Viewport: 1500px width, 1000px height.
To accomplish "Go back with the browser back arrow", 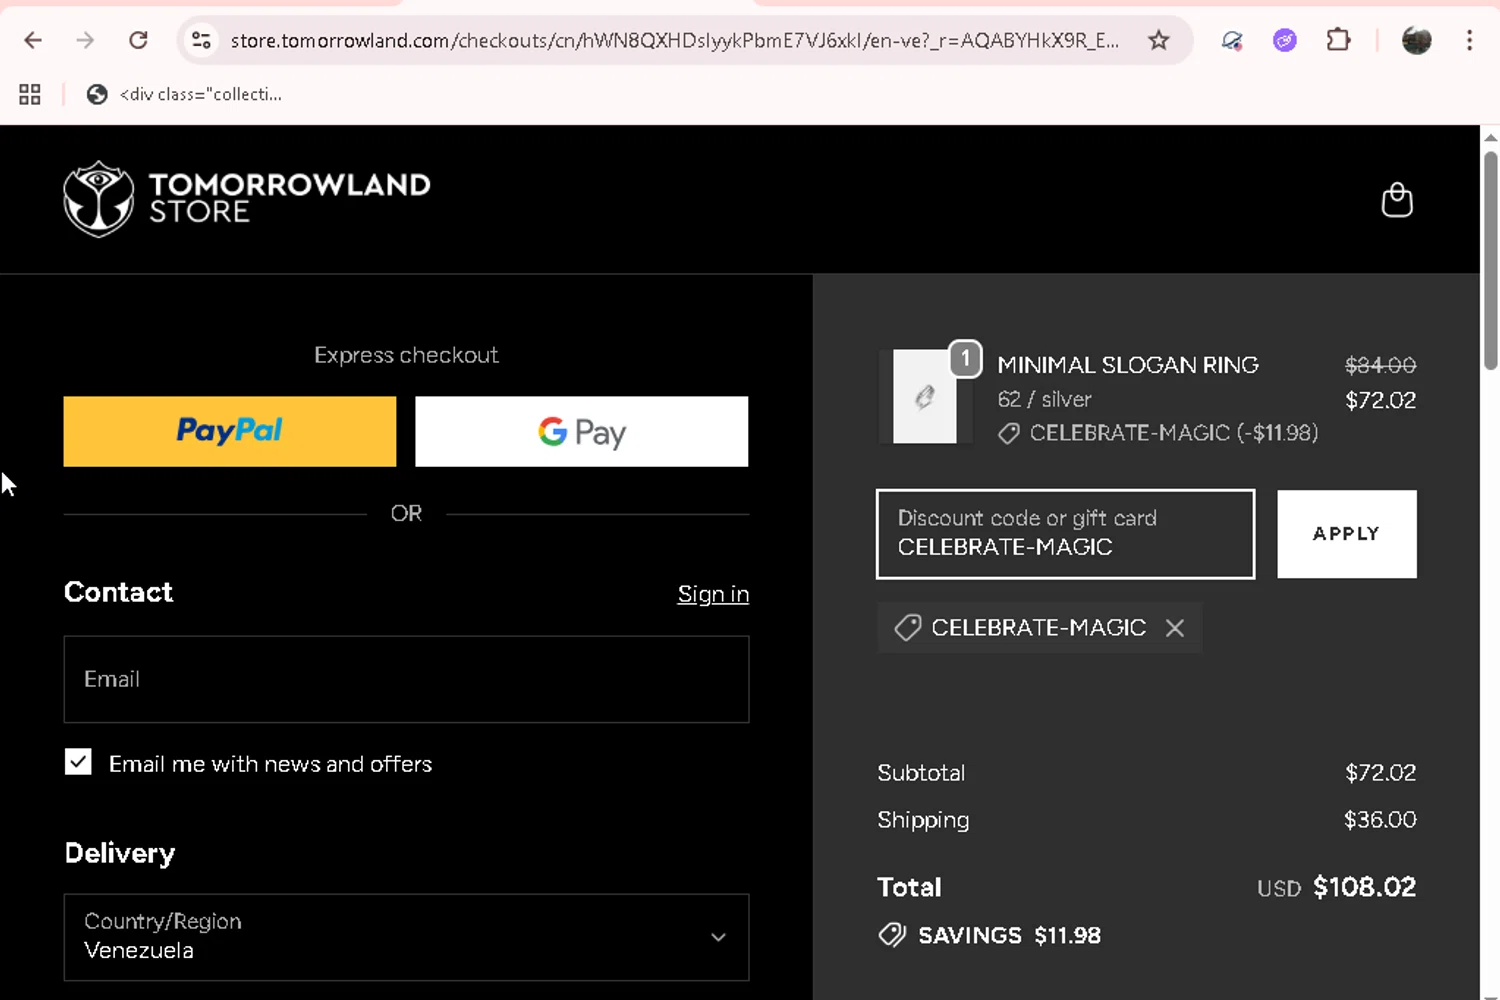I will click(33, 40).
